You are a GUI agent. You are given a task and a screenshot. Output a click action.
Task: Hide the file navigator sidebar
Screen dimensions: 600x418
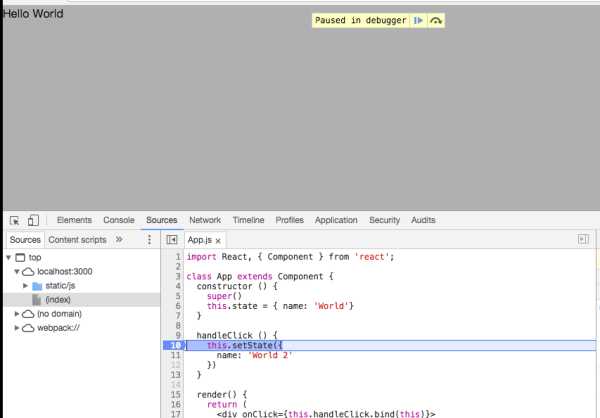172,240
